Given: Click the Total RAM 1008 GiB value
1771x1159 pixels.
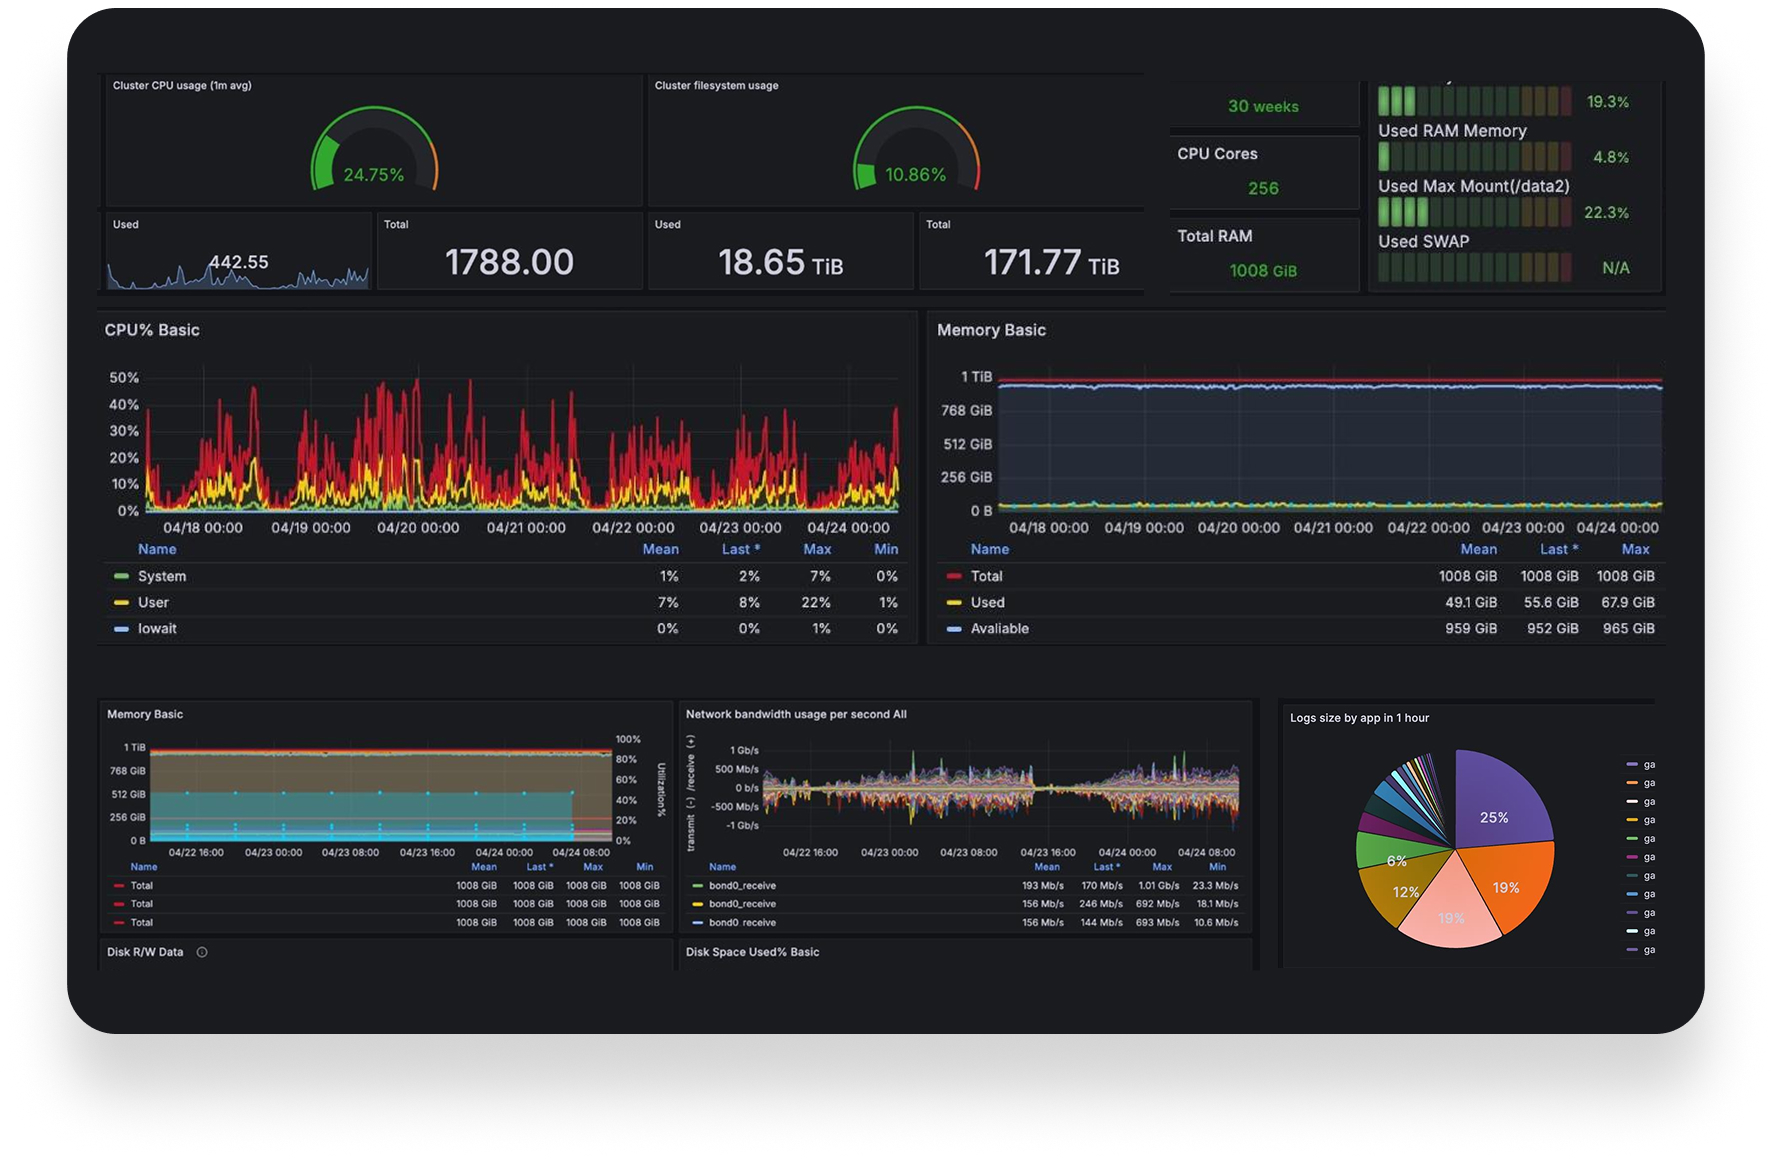Looking at the screenshot, I should pos(1263,270).
